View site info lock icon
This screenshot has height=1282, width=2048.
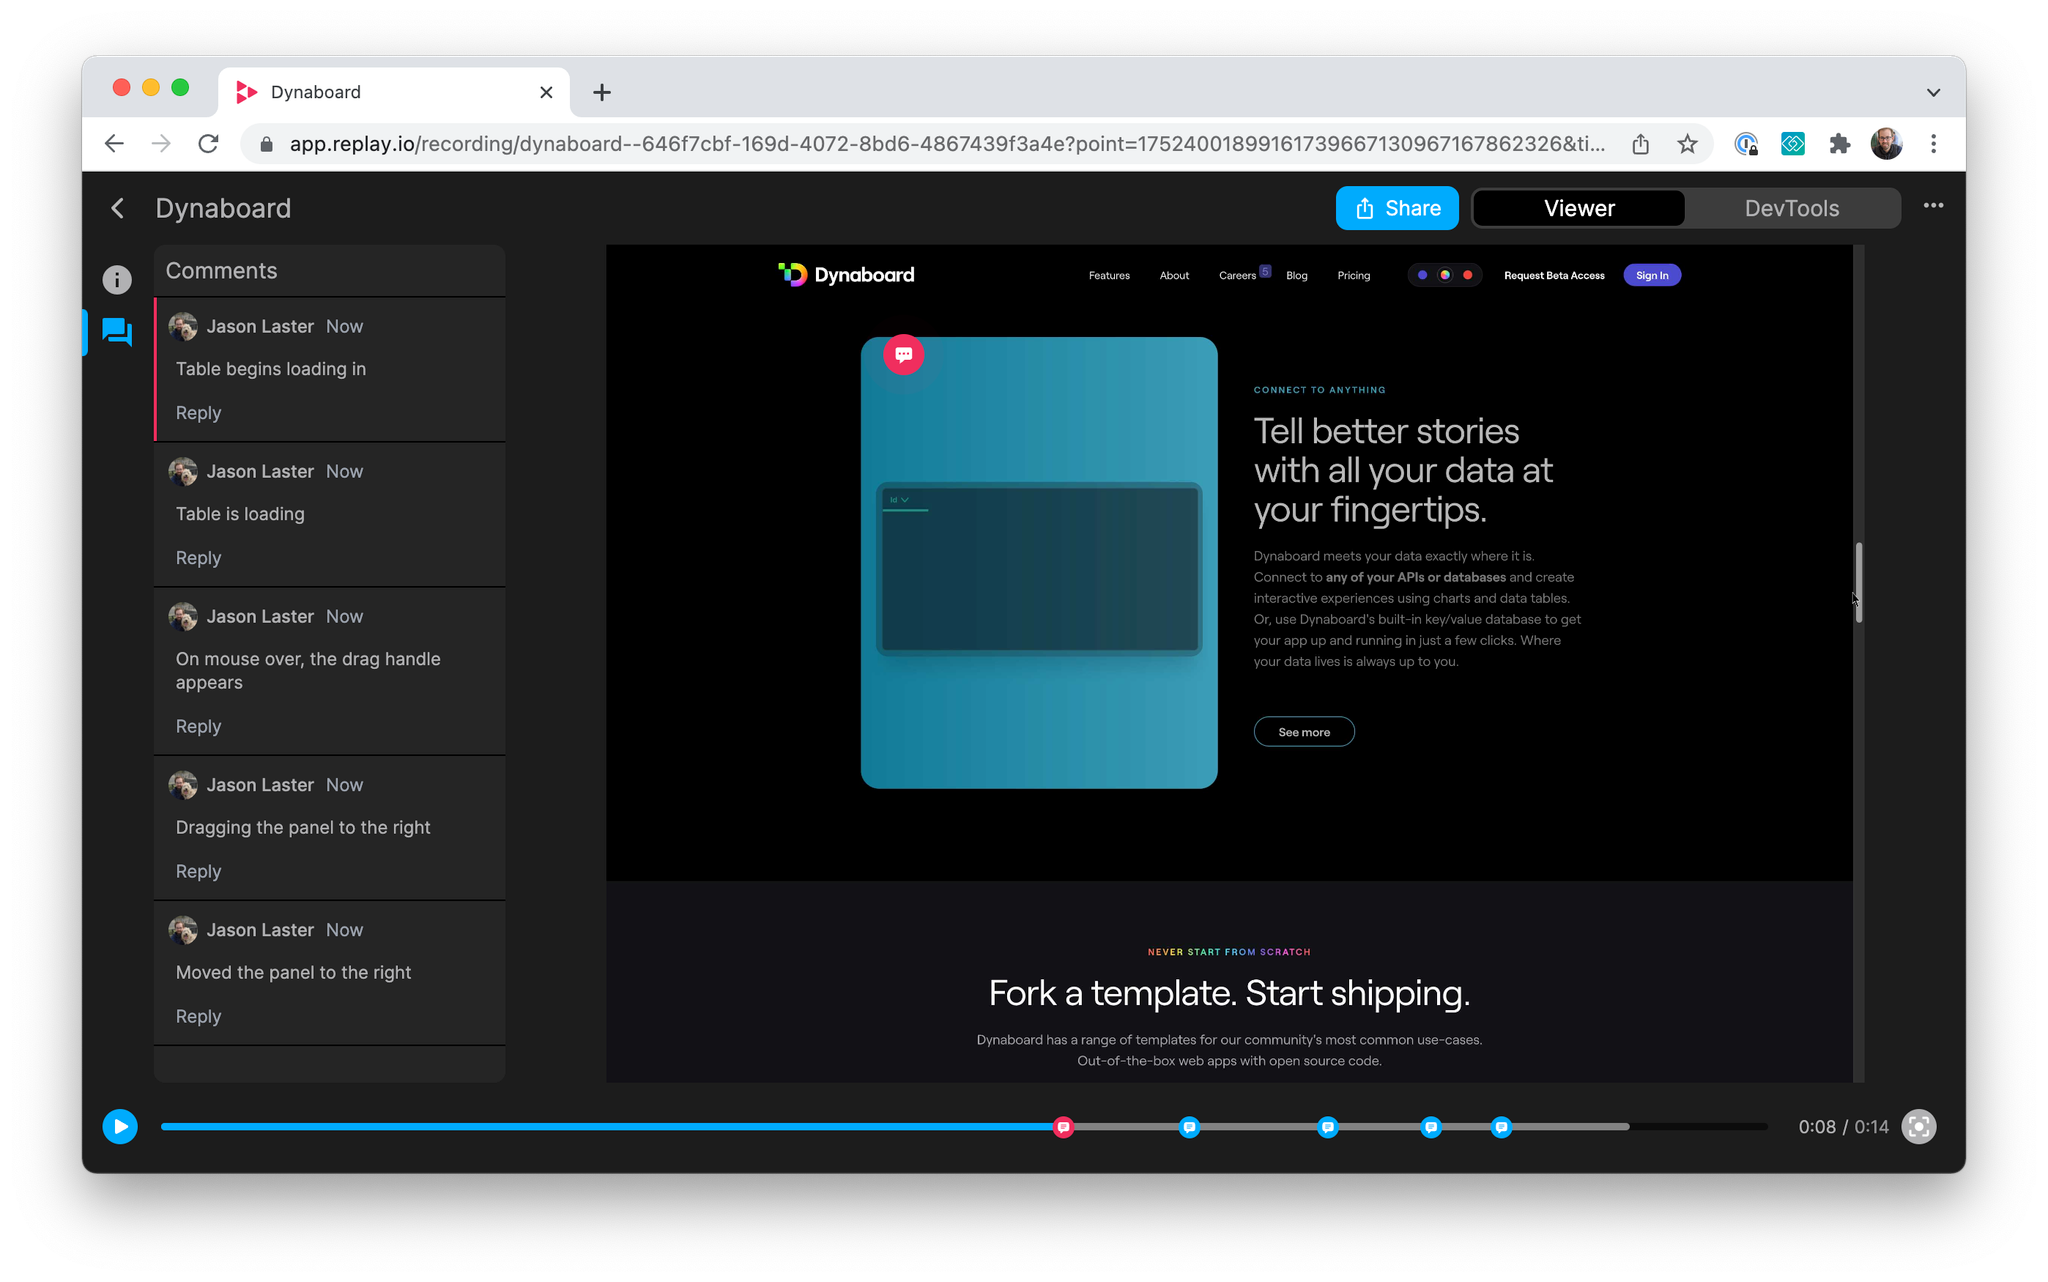tap(266, 144)
